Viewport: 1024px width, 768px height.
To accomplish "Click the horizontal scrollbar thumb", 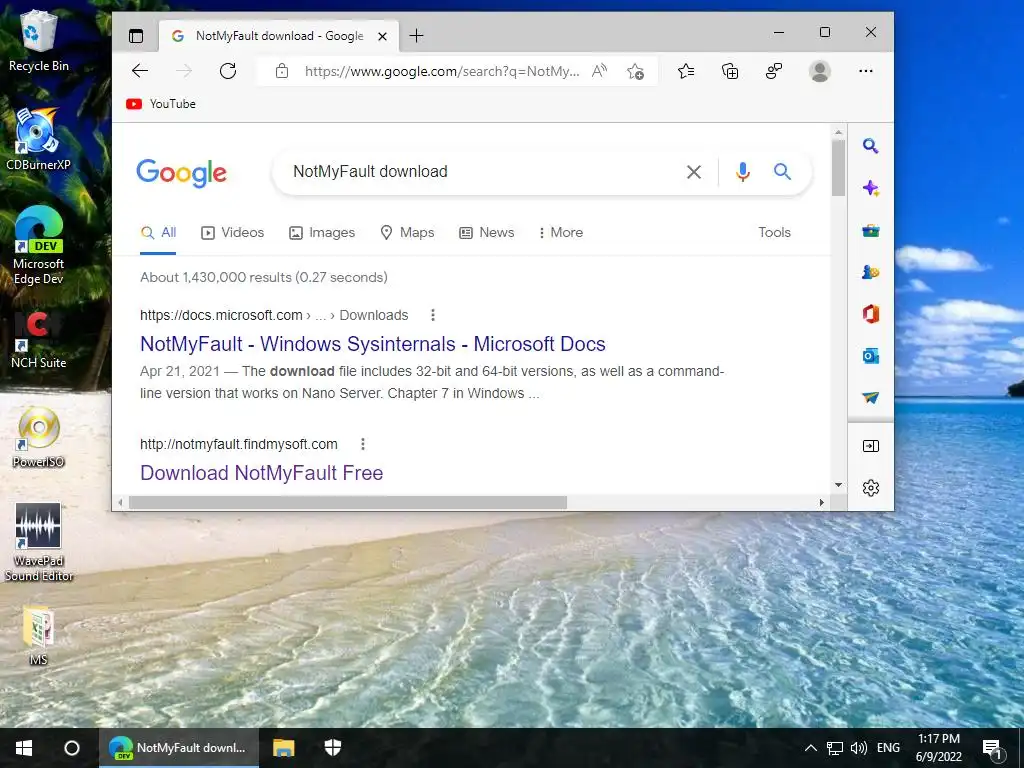I will coord(348,502).
